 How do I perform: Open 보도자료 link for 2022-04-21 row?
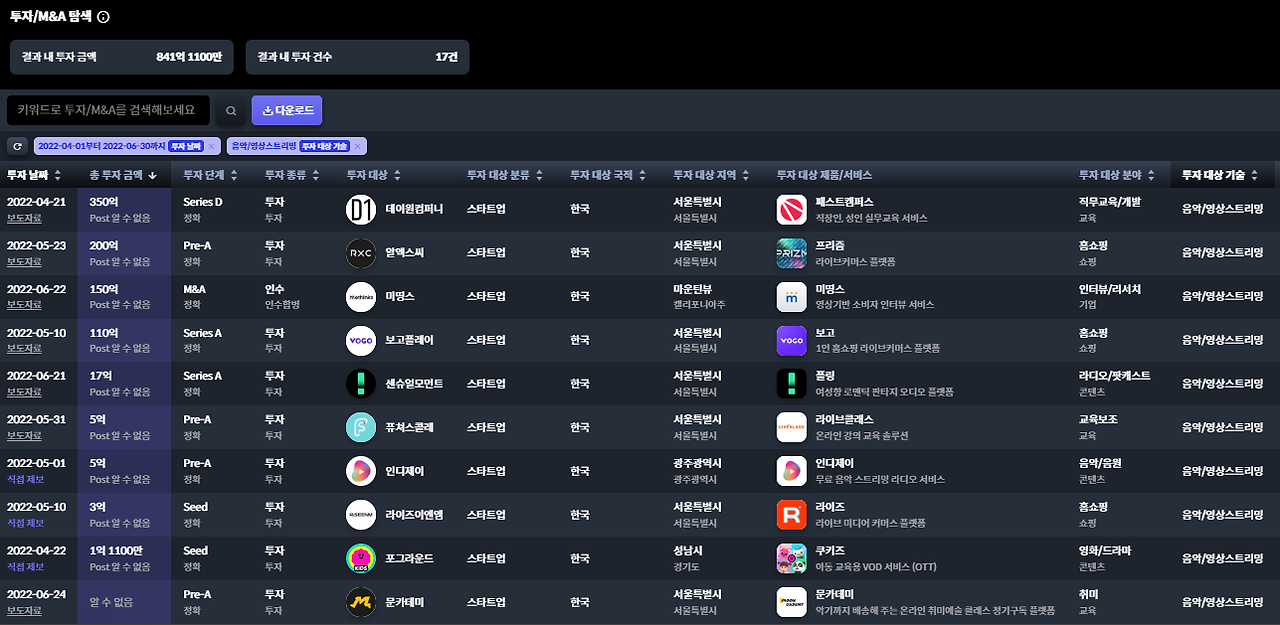(24, 218)
